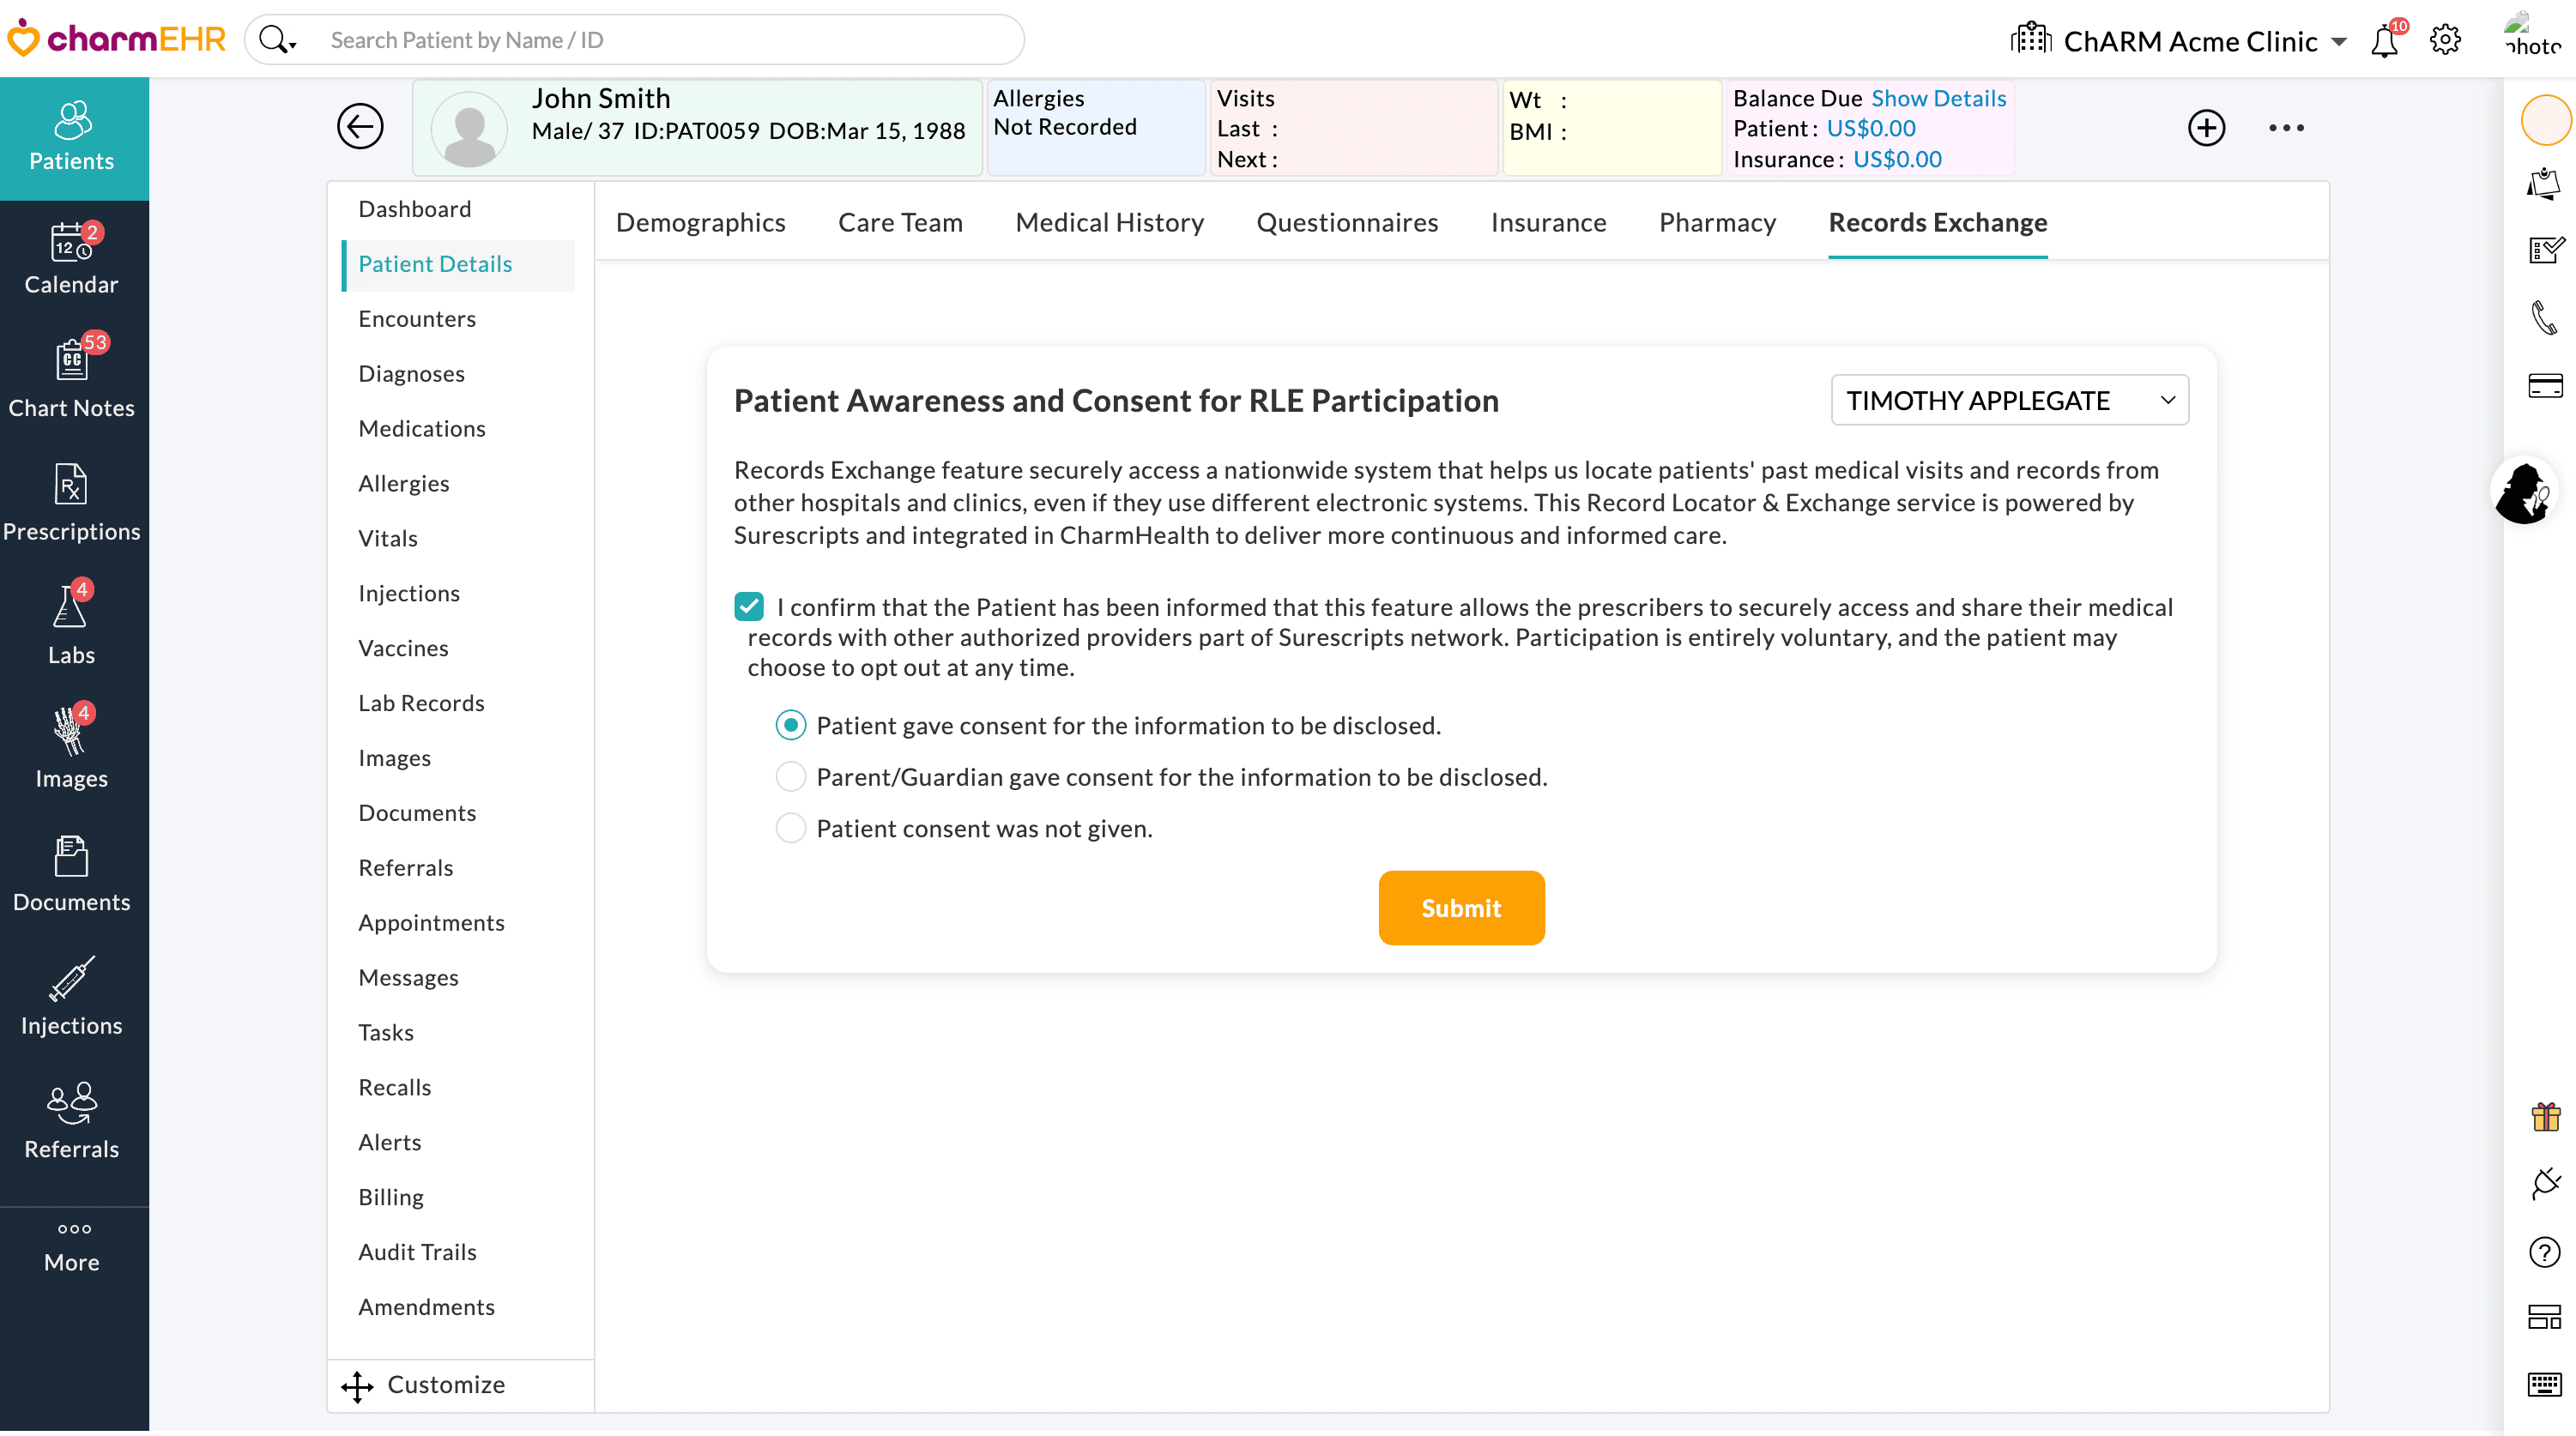
Task: Open the credit card payments icon
Action: 2545,385
